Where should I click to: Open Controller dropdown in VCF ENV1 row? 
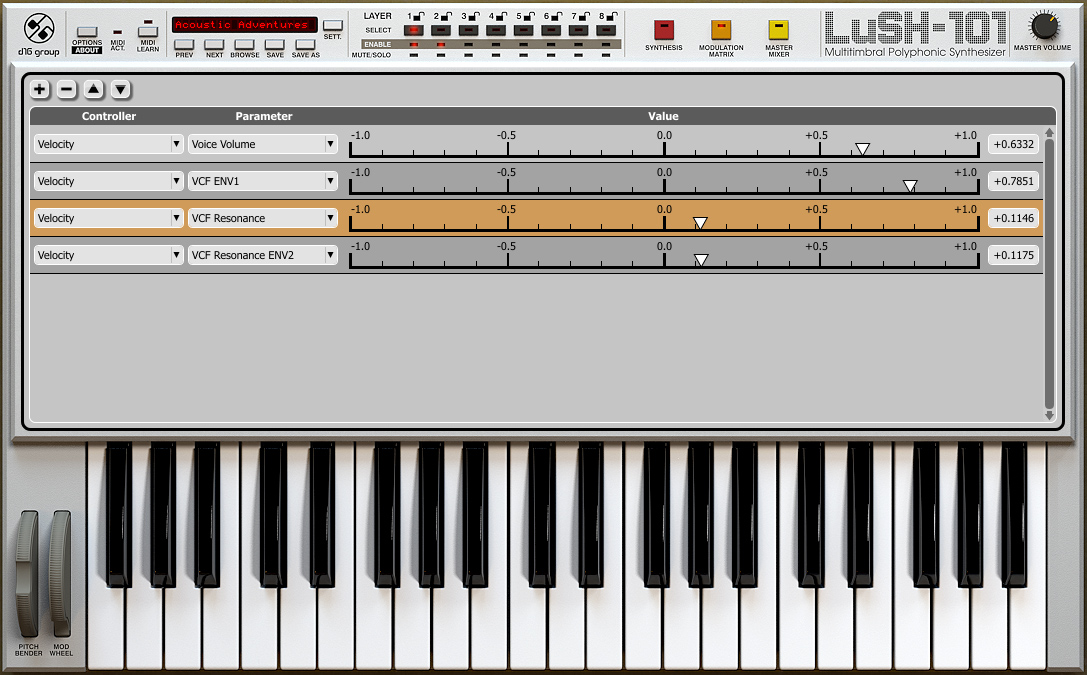point(109,181)
